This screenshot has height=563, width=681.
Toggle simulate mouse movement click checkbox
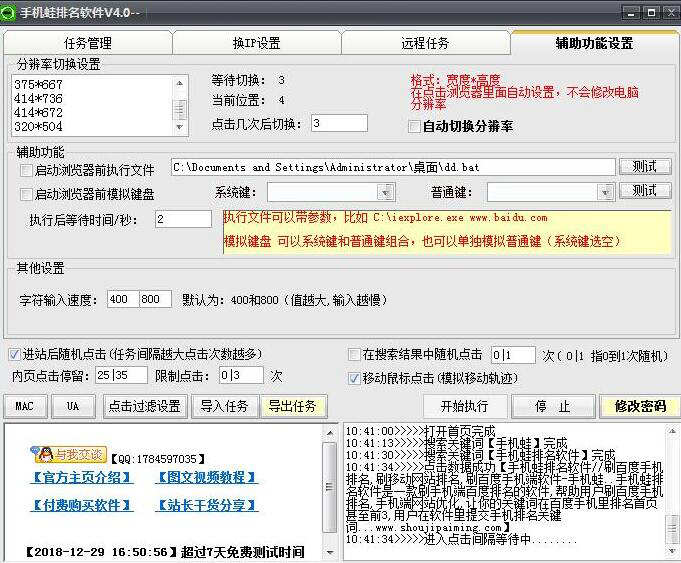[x=354, y=379]
